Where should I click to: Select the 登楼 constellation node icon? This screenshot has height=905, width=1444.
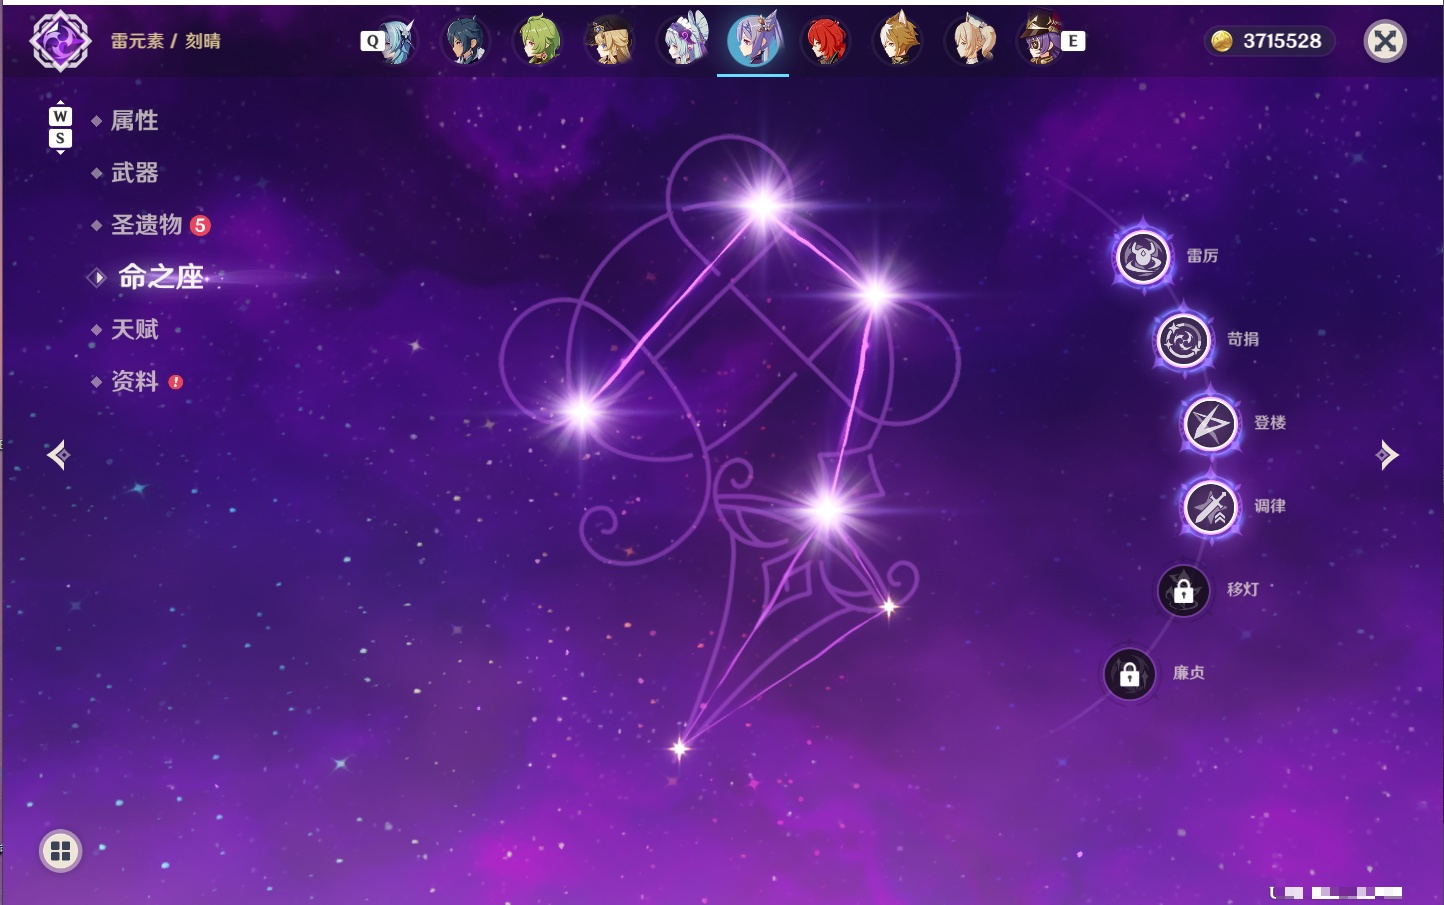[x=1210, y=424]
